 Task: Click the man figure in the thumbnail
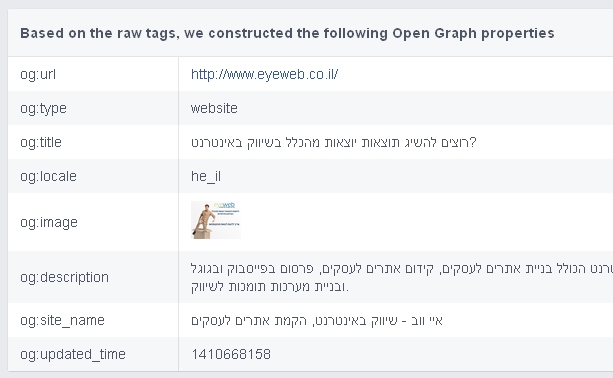coord(203,221)
